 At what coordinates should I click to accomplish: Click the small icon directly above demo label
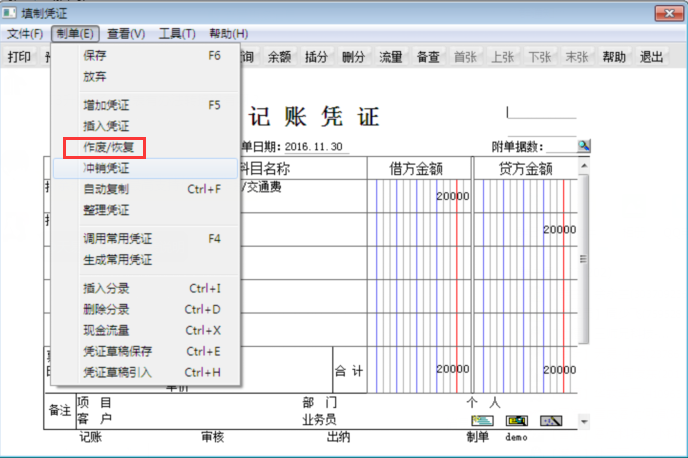point(516,421)
